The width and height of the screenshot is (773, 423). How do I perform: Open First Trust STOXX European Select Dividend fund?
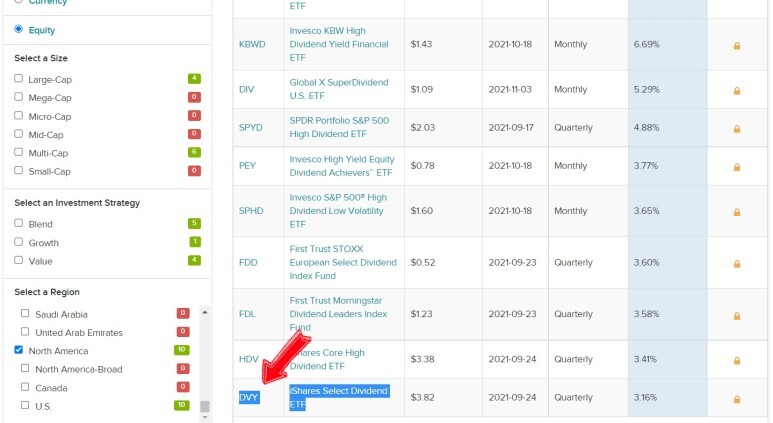343,262
